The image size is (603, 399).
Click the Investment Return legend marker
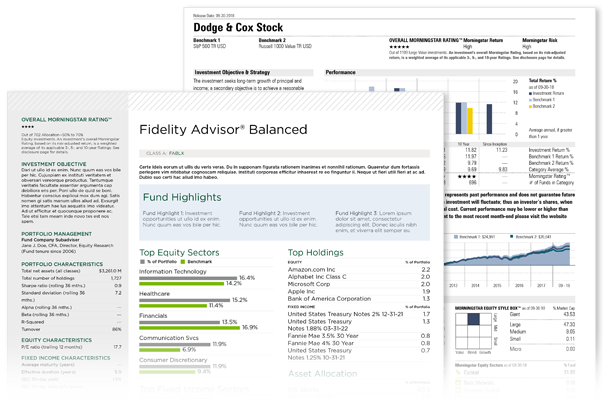pos(530,93)
